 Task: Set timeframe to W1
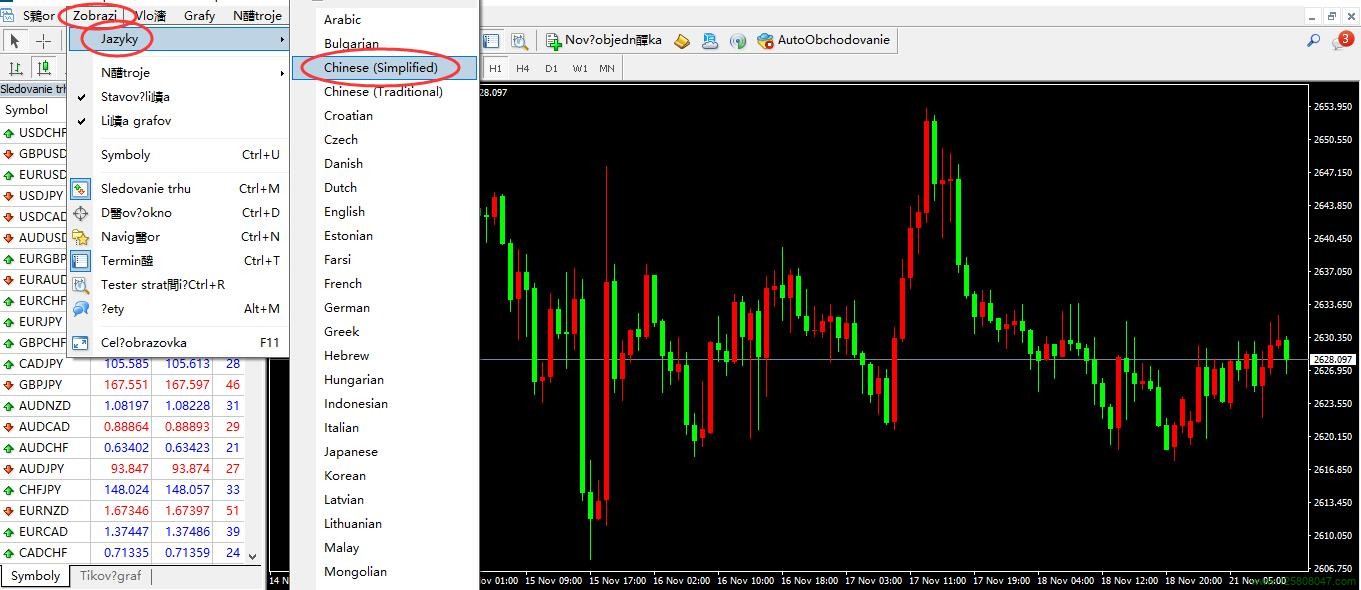tap(580, 68)
